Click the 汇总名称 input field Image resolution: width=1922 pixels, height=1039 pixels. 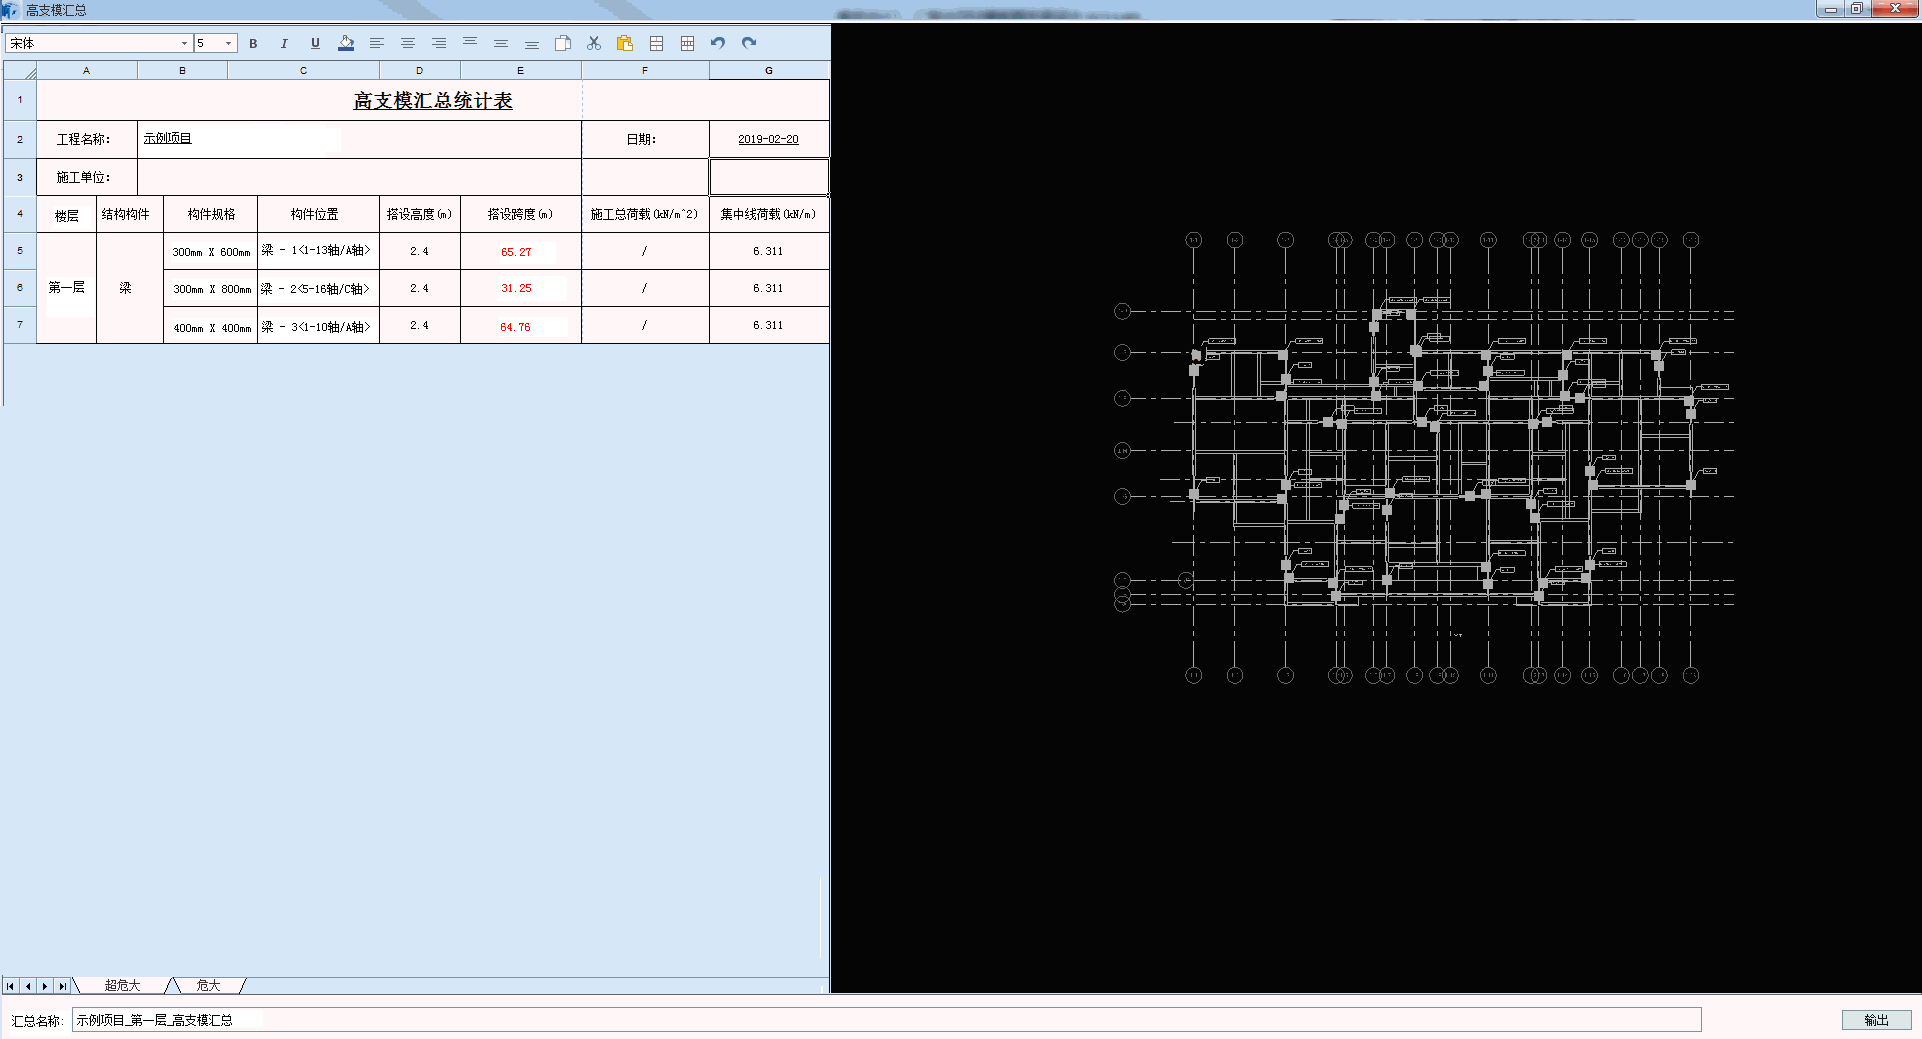click(x=886, y=1020)
